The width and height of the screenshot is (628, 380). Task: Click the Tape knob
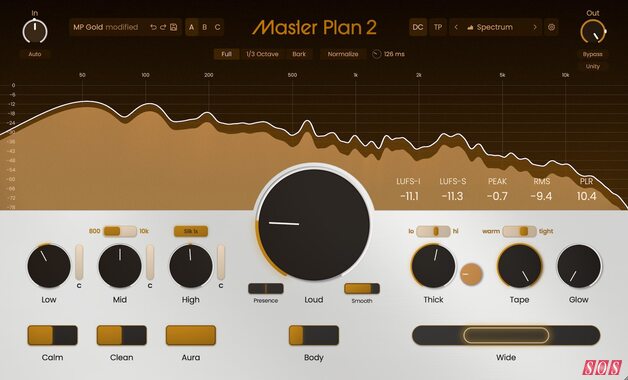[519, 266]
